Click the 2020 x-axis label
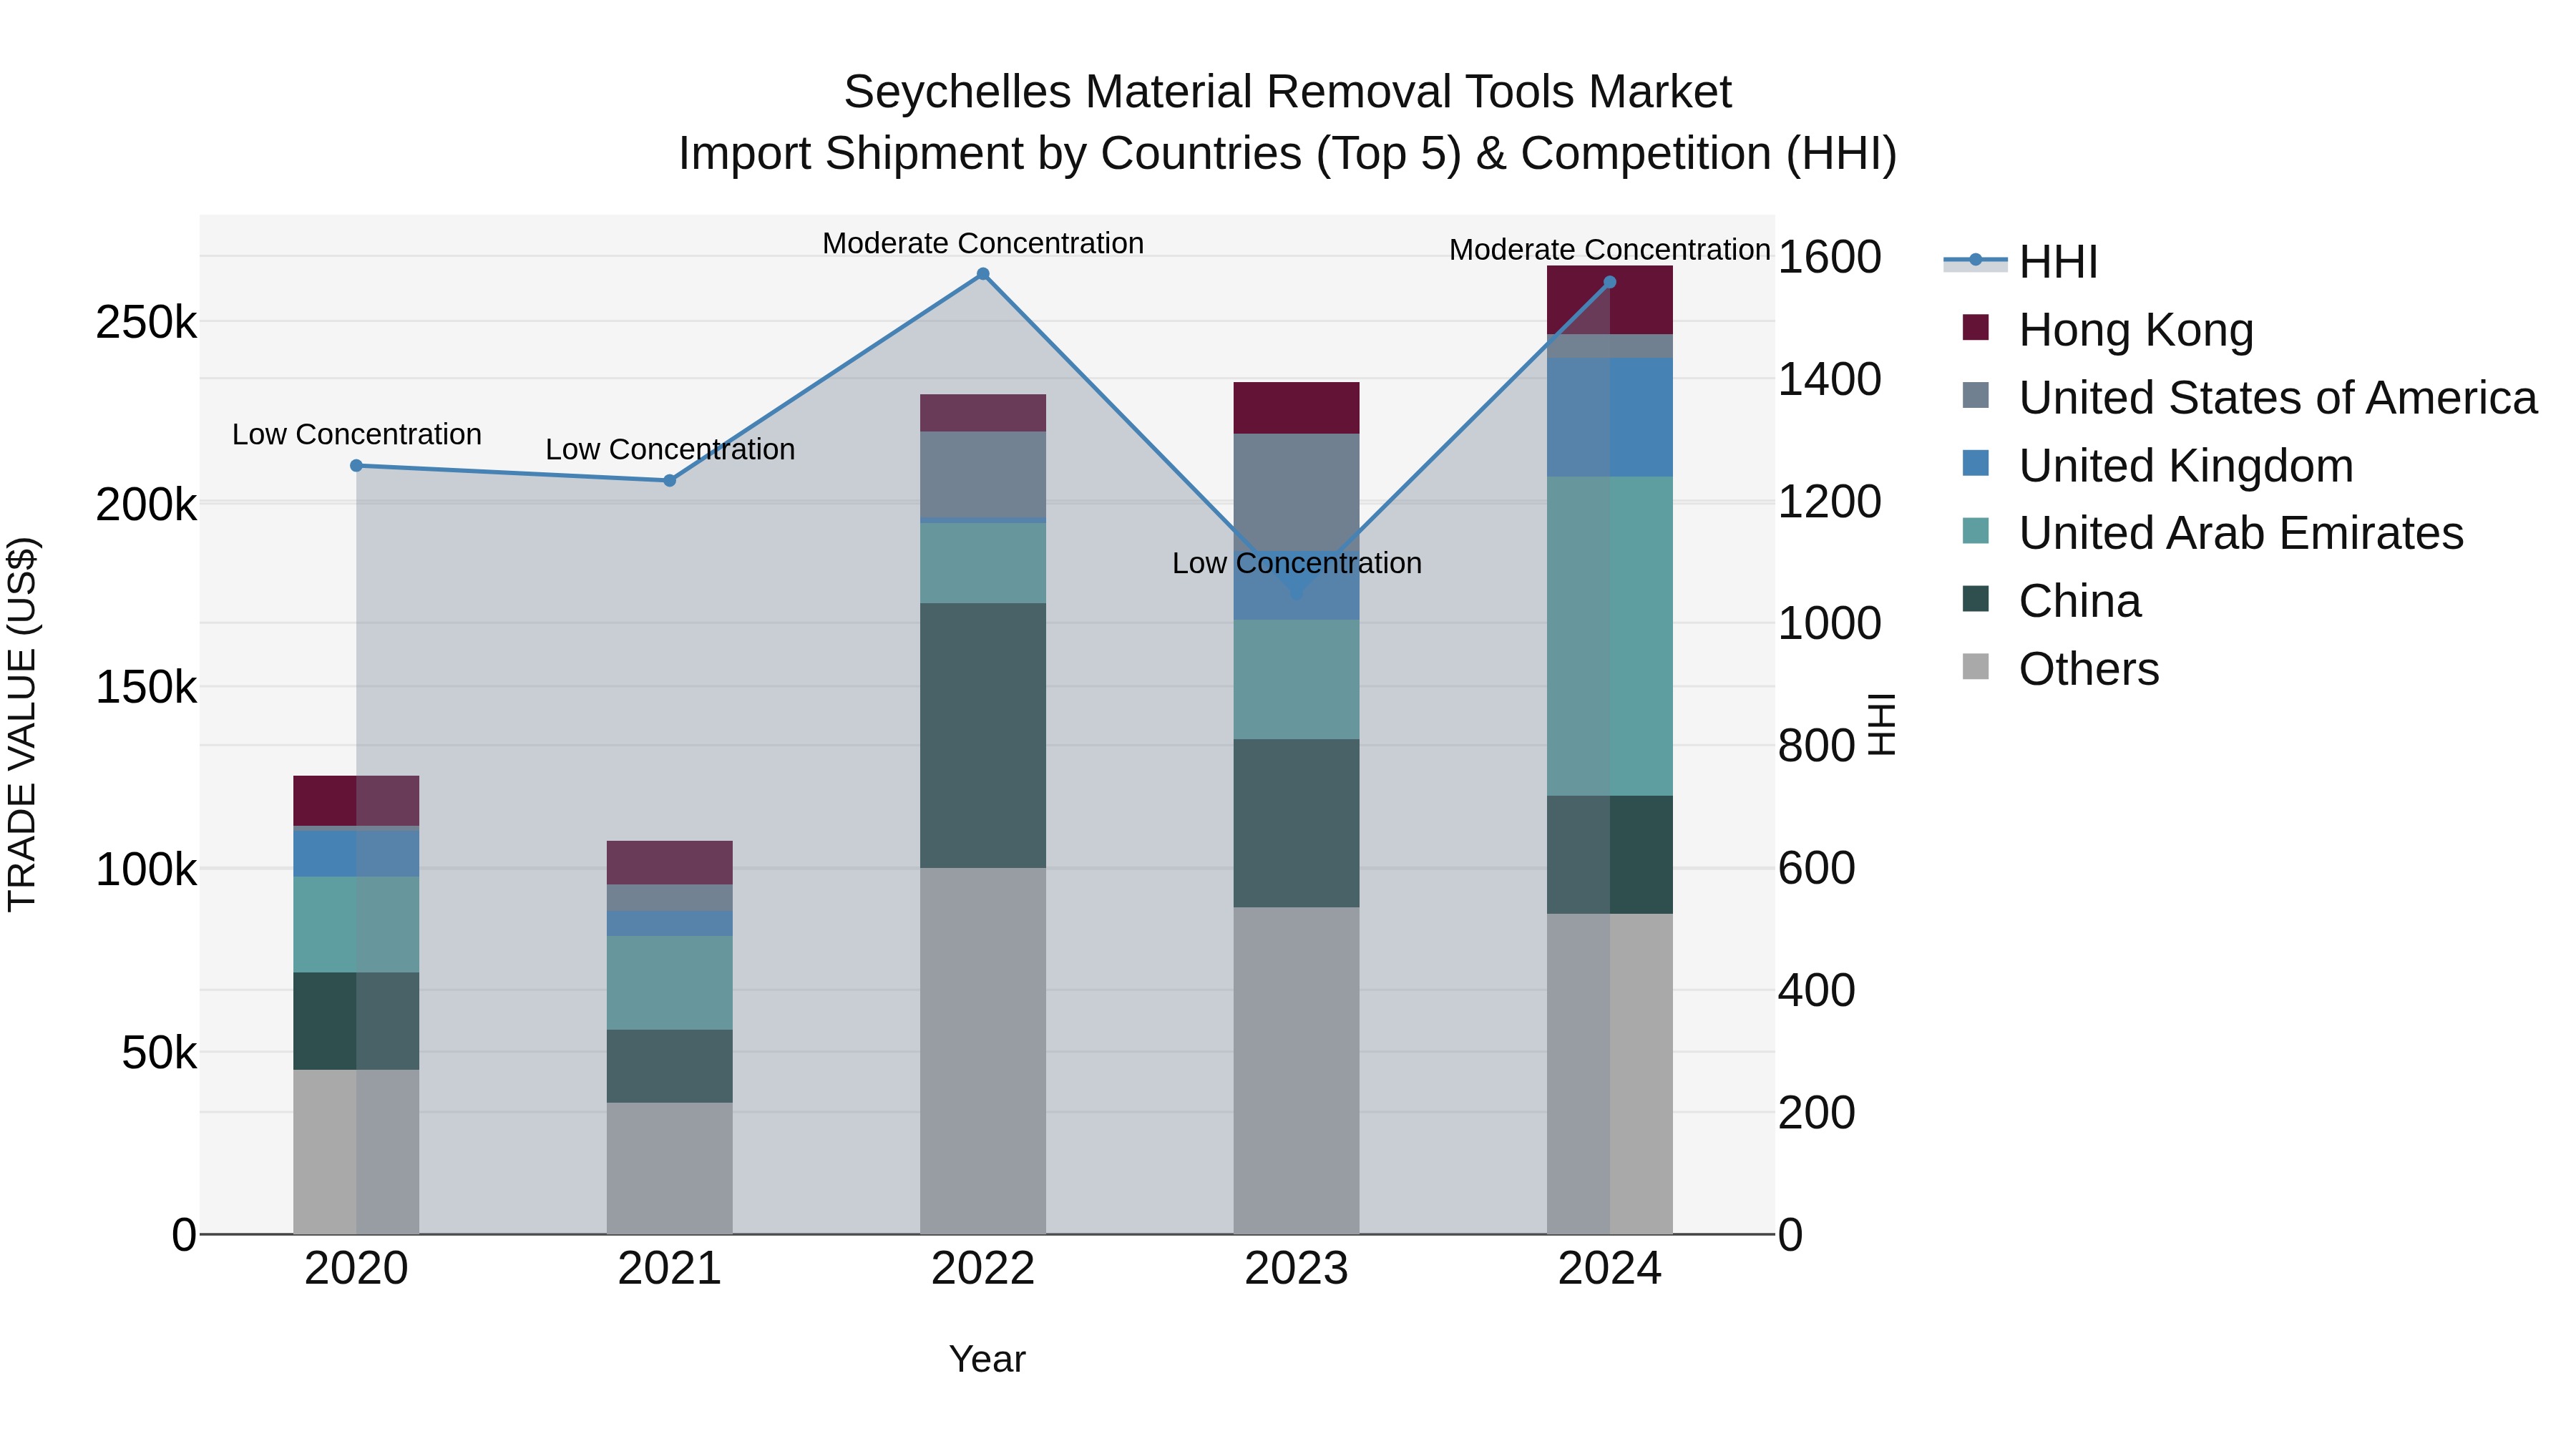The image size is (2576, 1449). tap(356, 1269)
